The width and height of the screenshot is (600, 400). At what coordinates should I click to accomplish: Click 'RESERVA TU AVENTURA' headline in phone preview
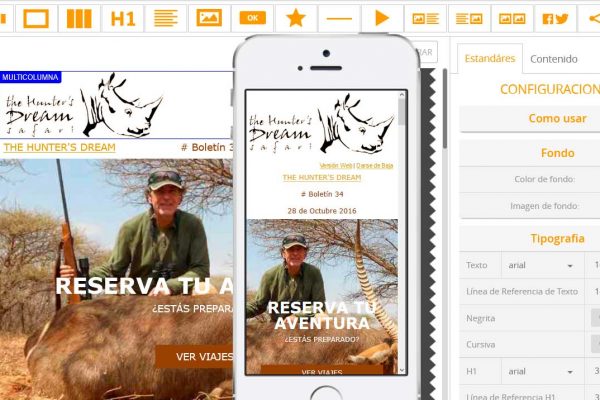(322, 315)
